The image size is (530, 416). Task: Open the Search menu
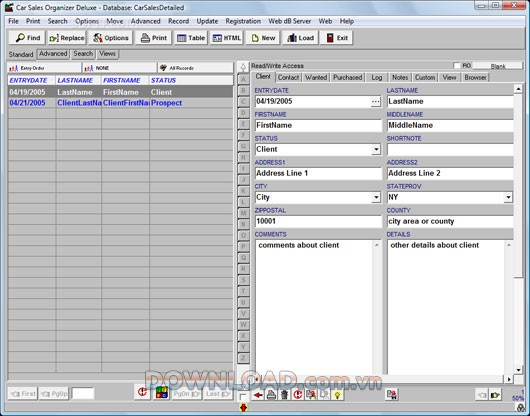pyautogui.click(x=57, y=21)
